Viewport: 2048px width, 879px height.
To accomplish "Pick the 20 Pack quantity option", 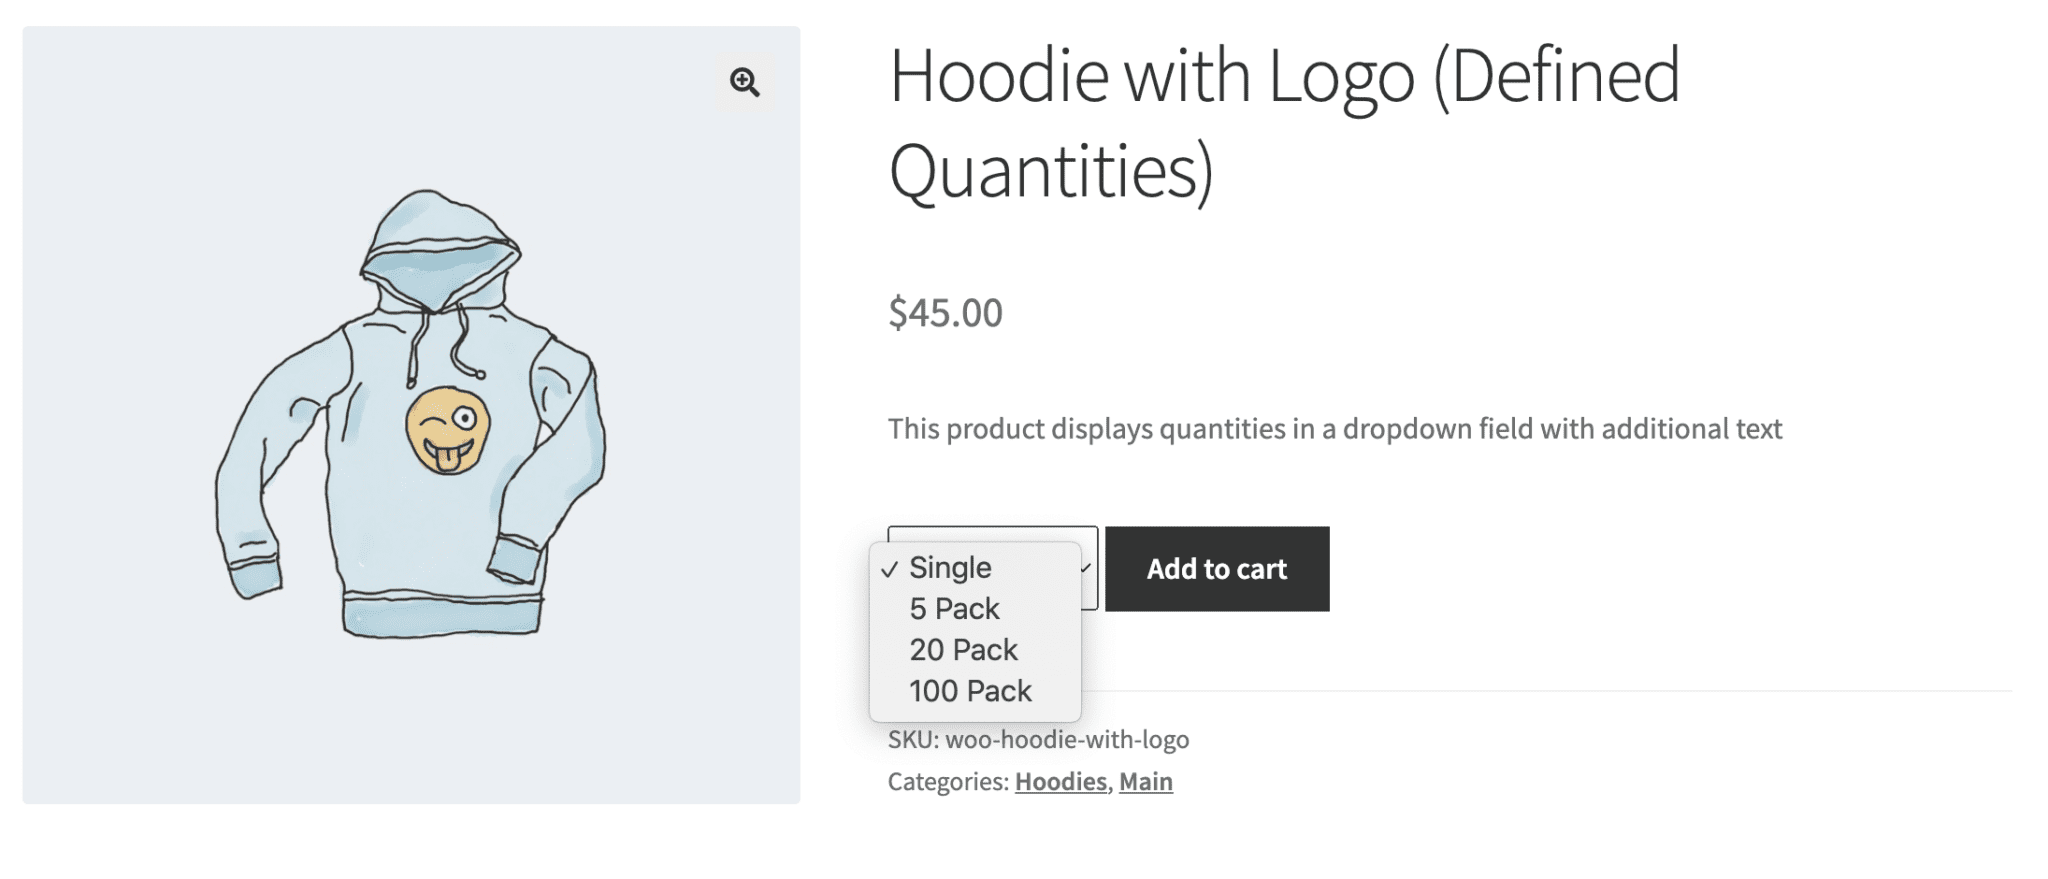I will [963, 650].
